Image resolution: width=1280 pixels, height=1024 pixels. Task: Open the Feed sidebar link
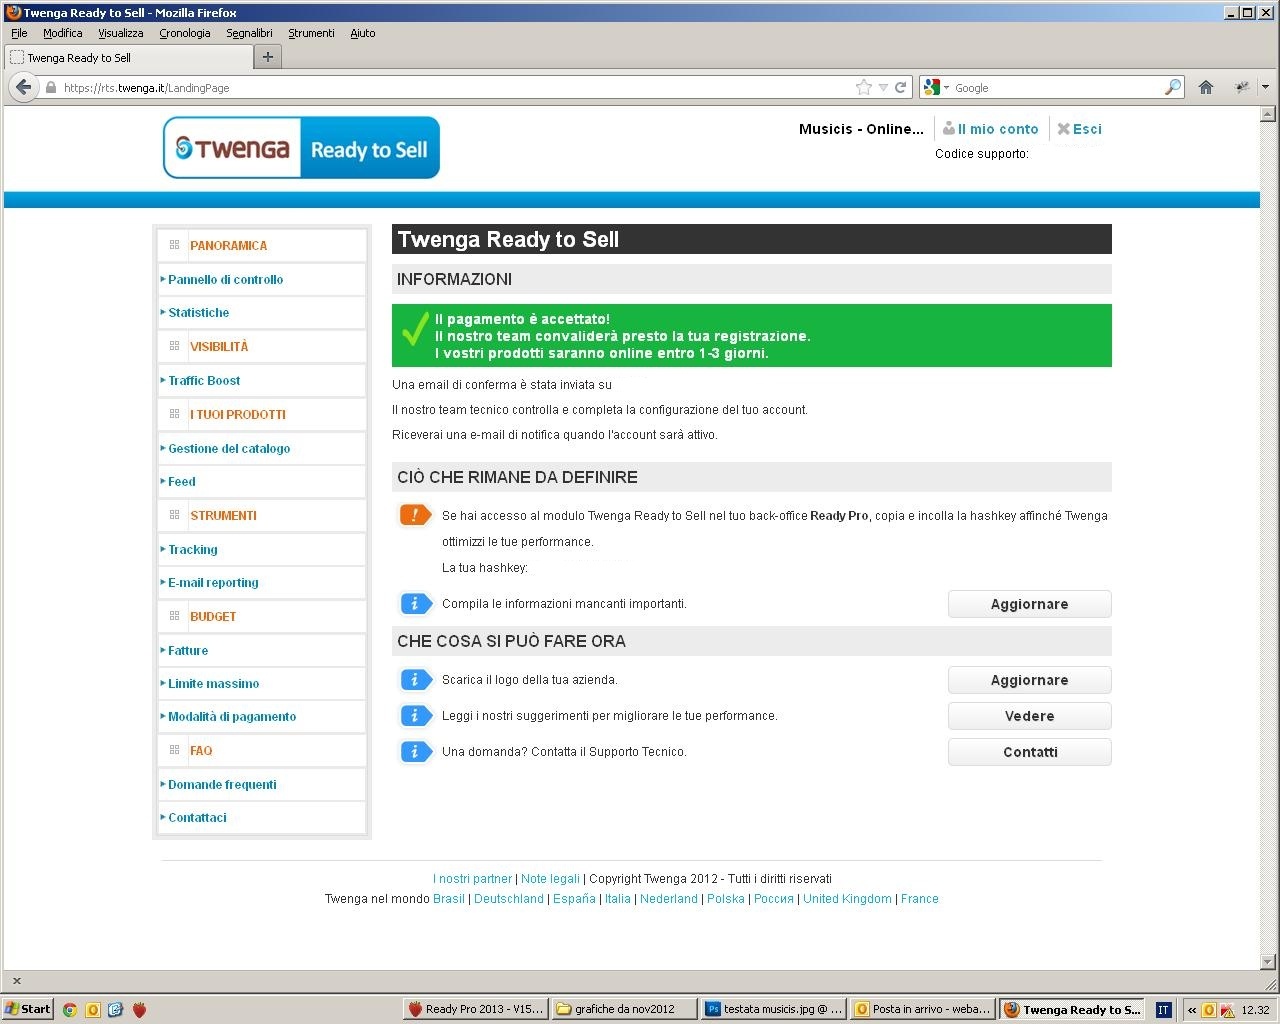tap(181, 481)
